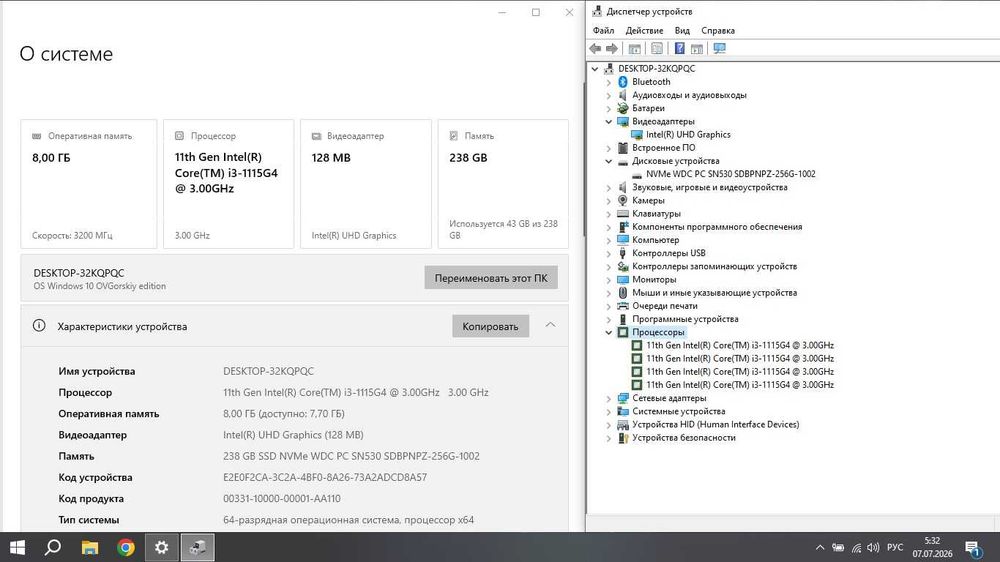Click the volume speaker tray icon

pyautogui.click(x=873, y=548)
